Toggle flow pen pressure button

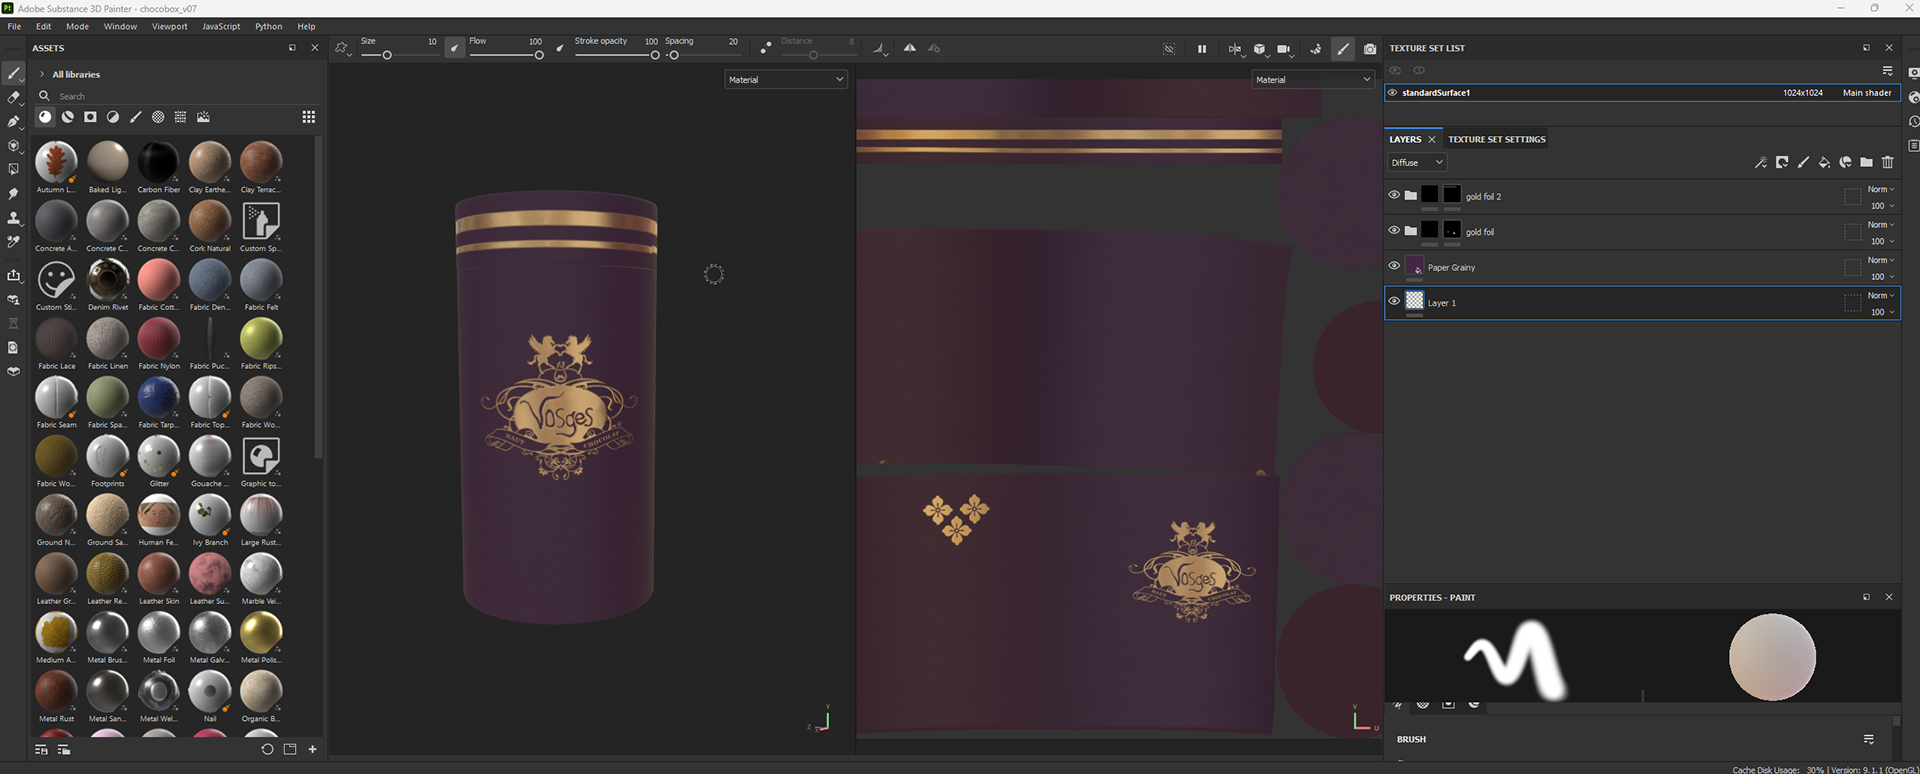560,47
